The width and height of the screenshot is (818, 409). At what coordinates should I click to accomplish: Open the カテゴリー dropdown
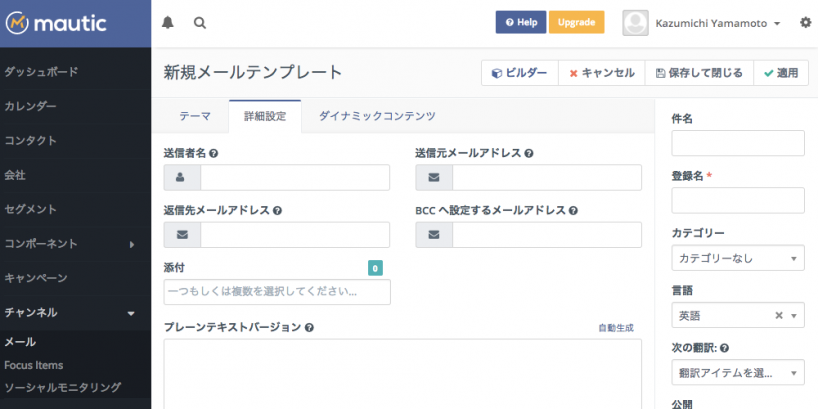tap(737, 258)
